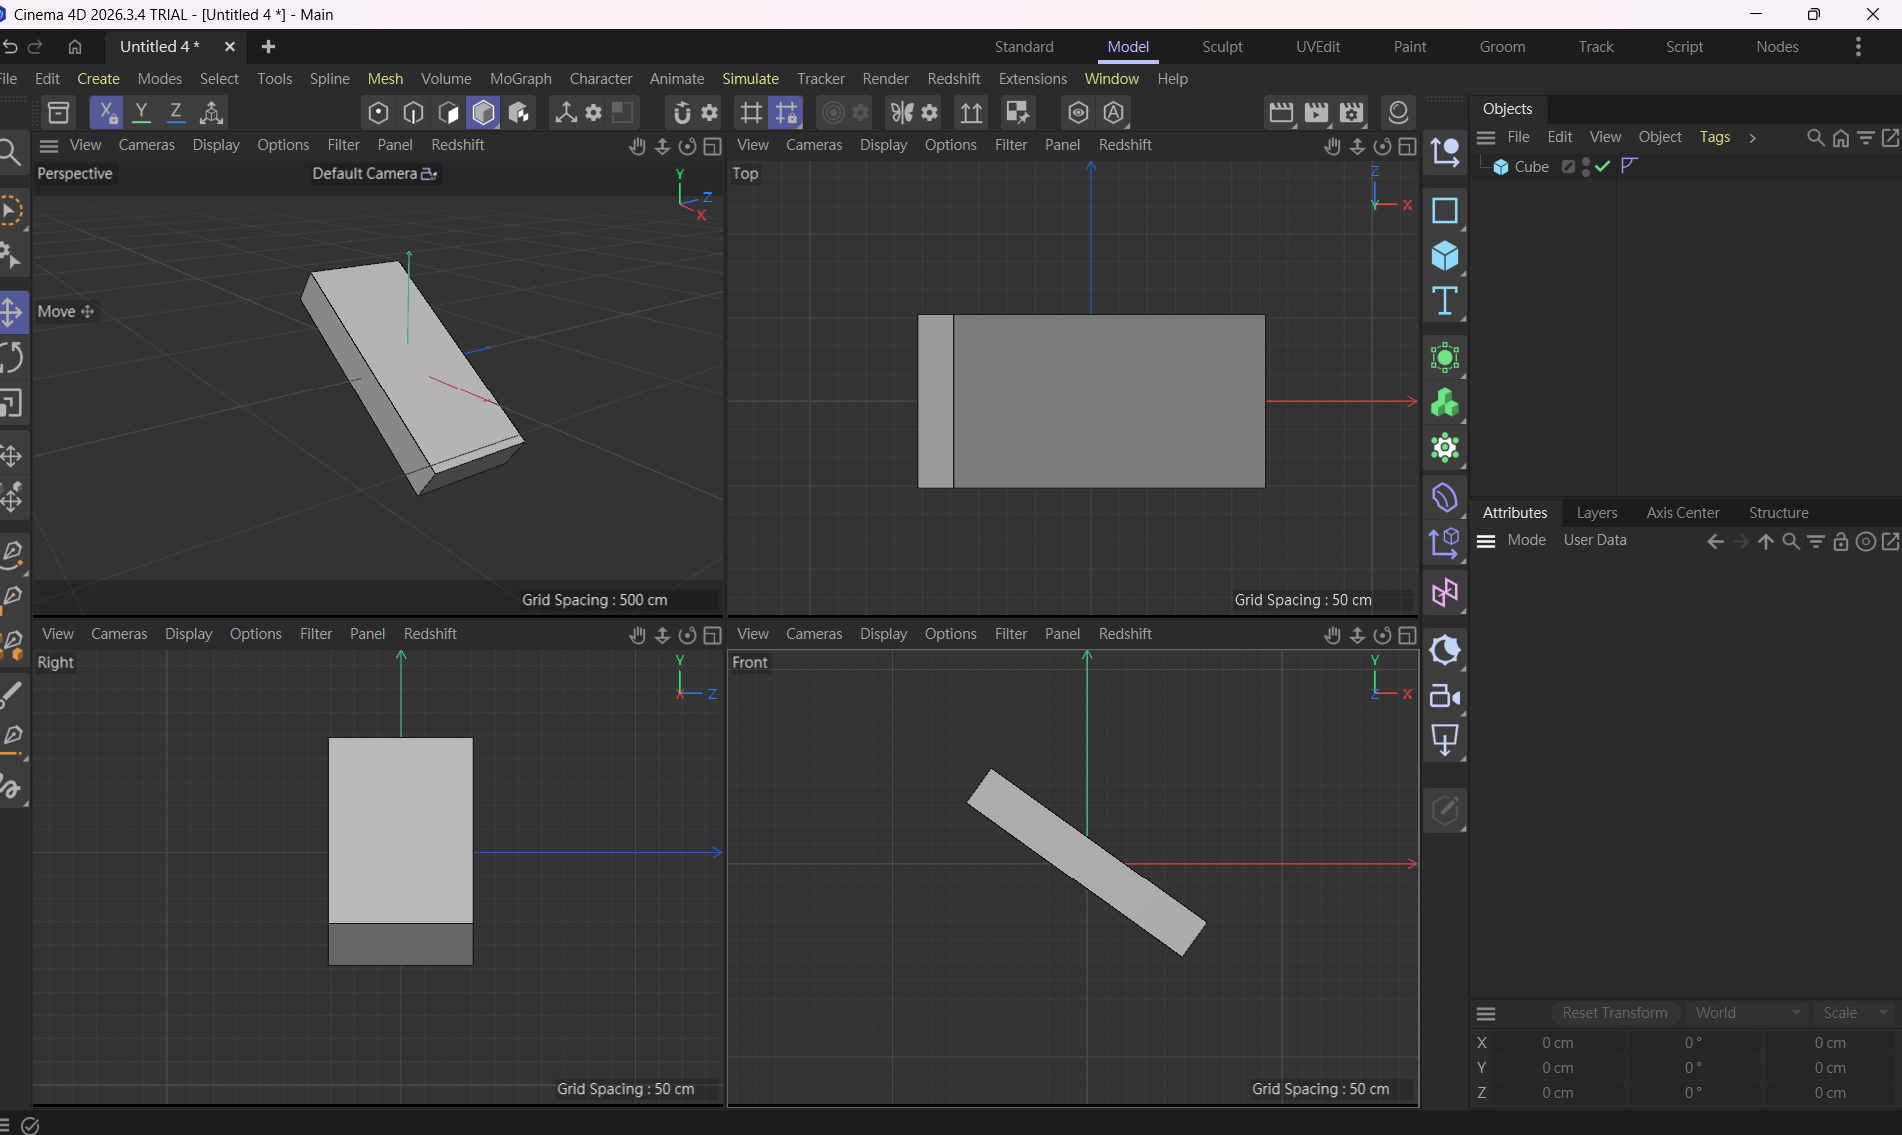This screenshot has height=1135, width=1902.
Task: Open the spline rectangle tool
Action: [x=1445, y=211]
